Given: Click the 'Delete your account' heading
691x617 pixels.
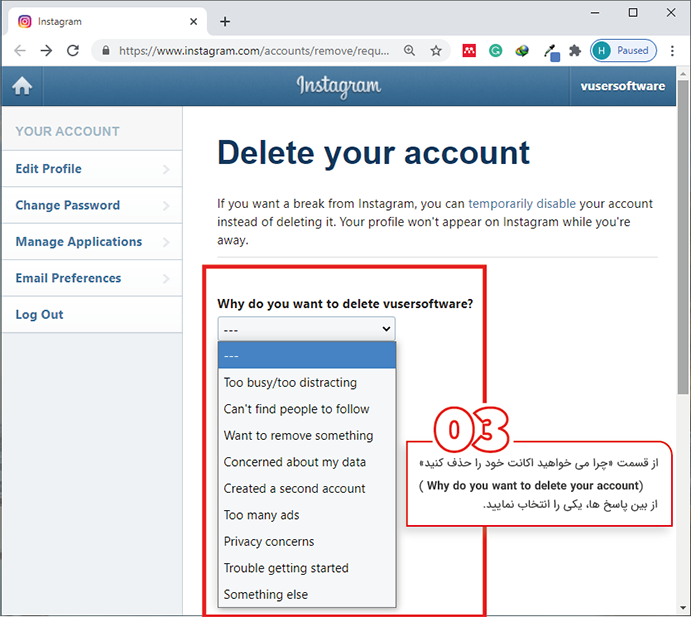Looking at the screenshot, I should pos(373,153).
